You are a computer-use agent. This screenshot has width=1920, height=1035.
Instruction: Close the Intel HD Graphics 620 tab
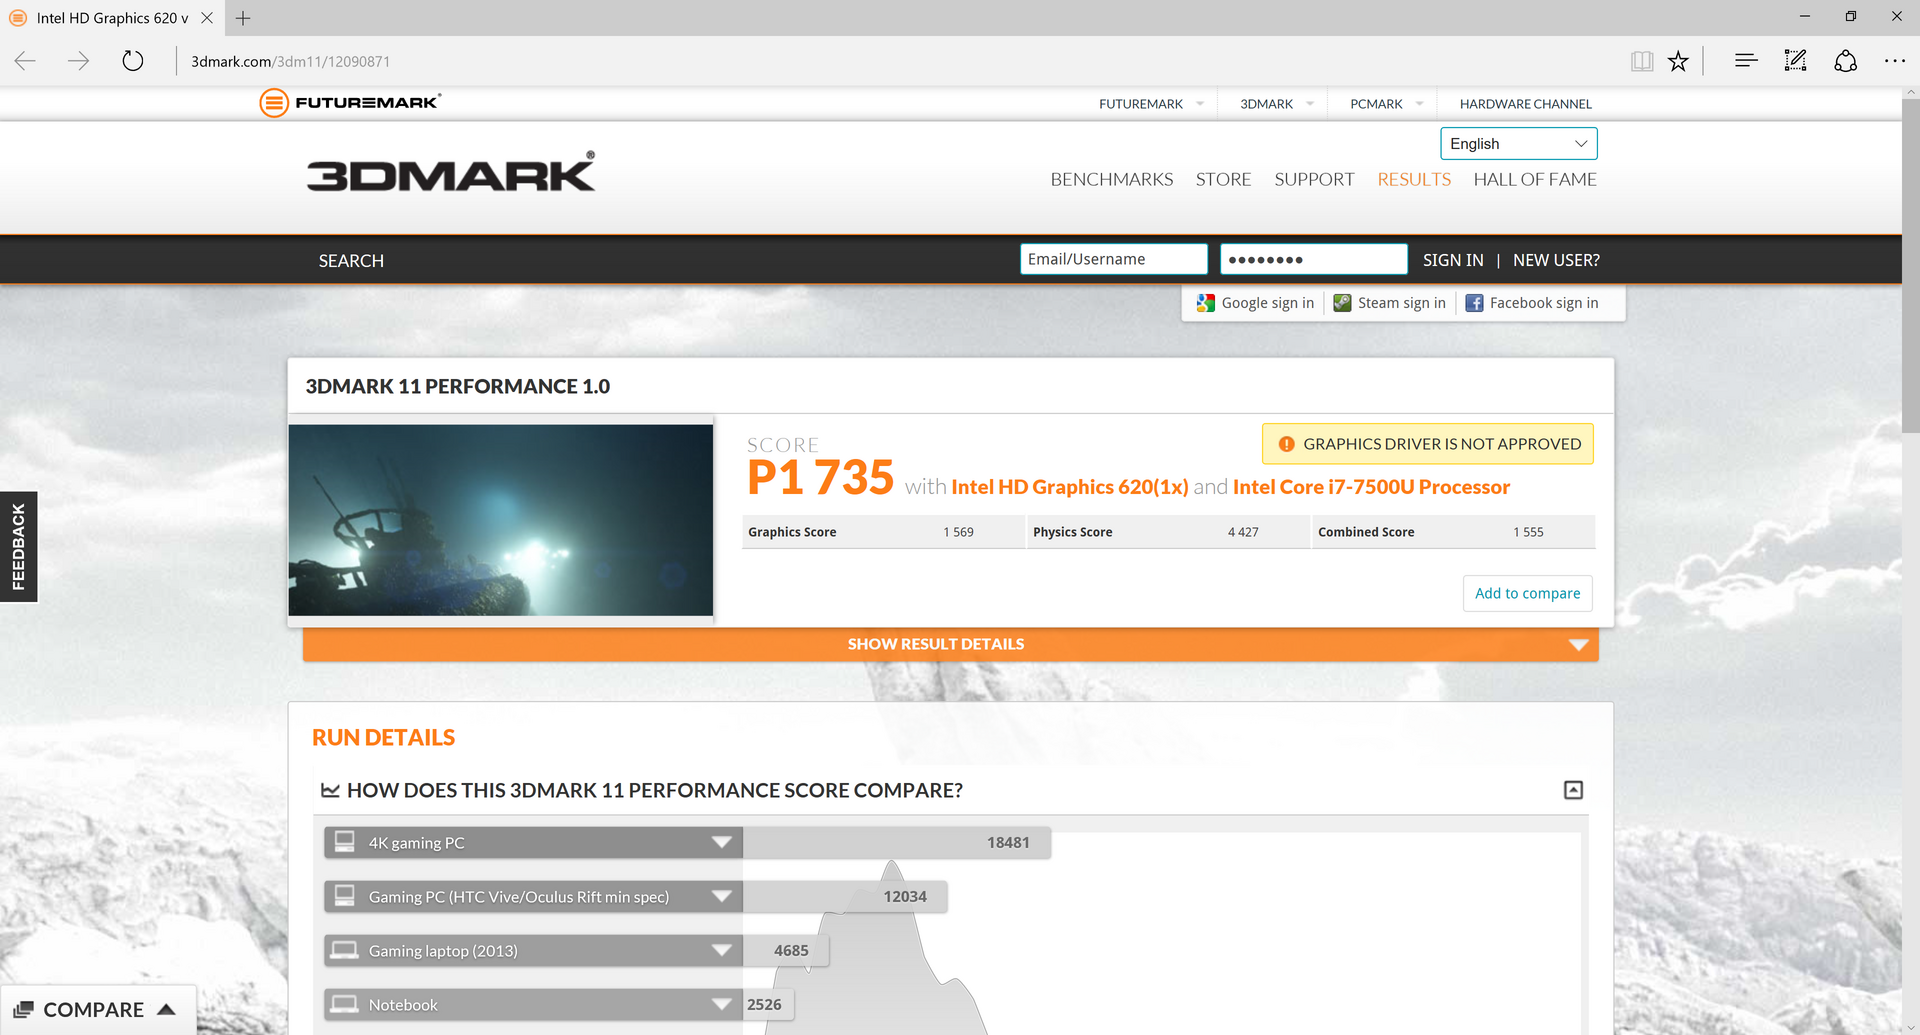tap(207, 18)
